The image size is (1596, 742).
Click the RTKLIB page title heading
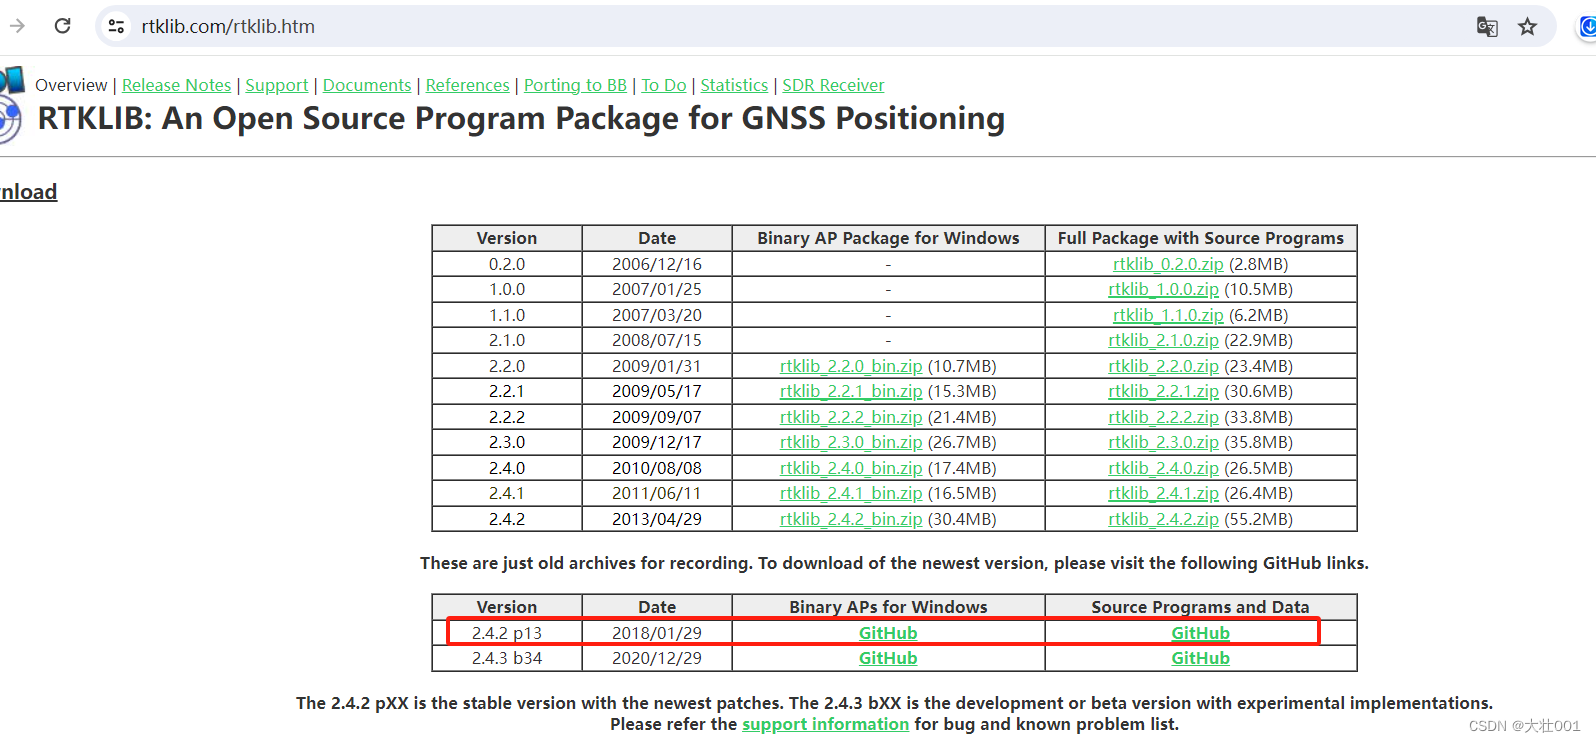coord(521,118)
